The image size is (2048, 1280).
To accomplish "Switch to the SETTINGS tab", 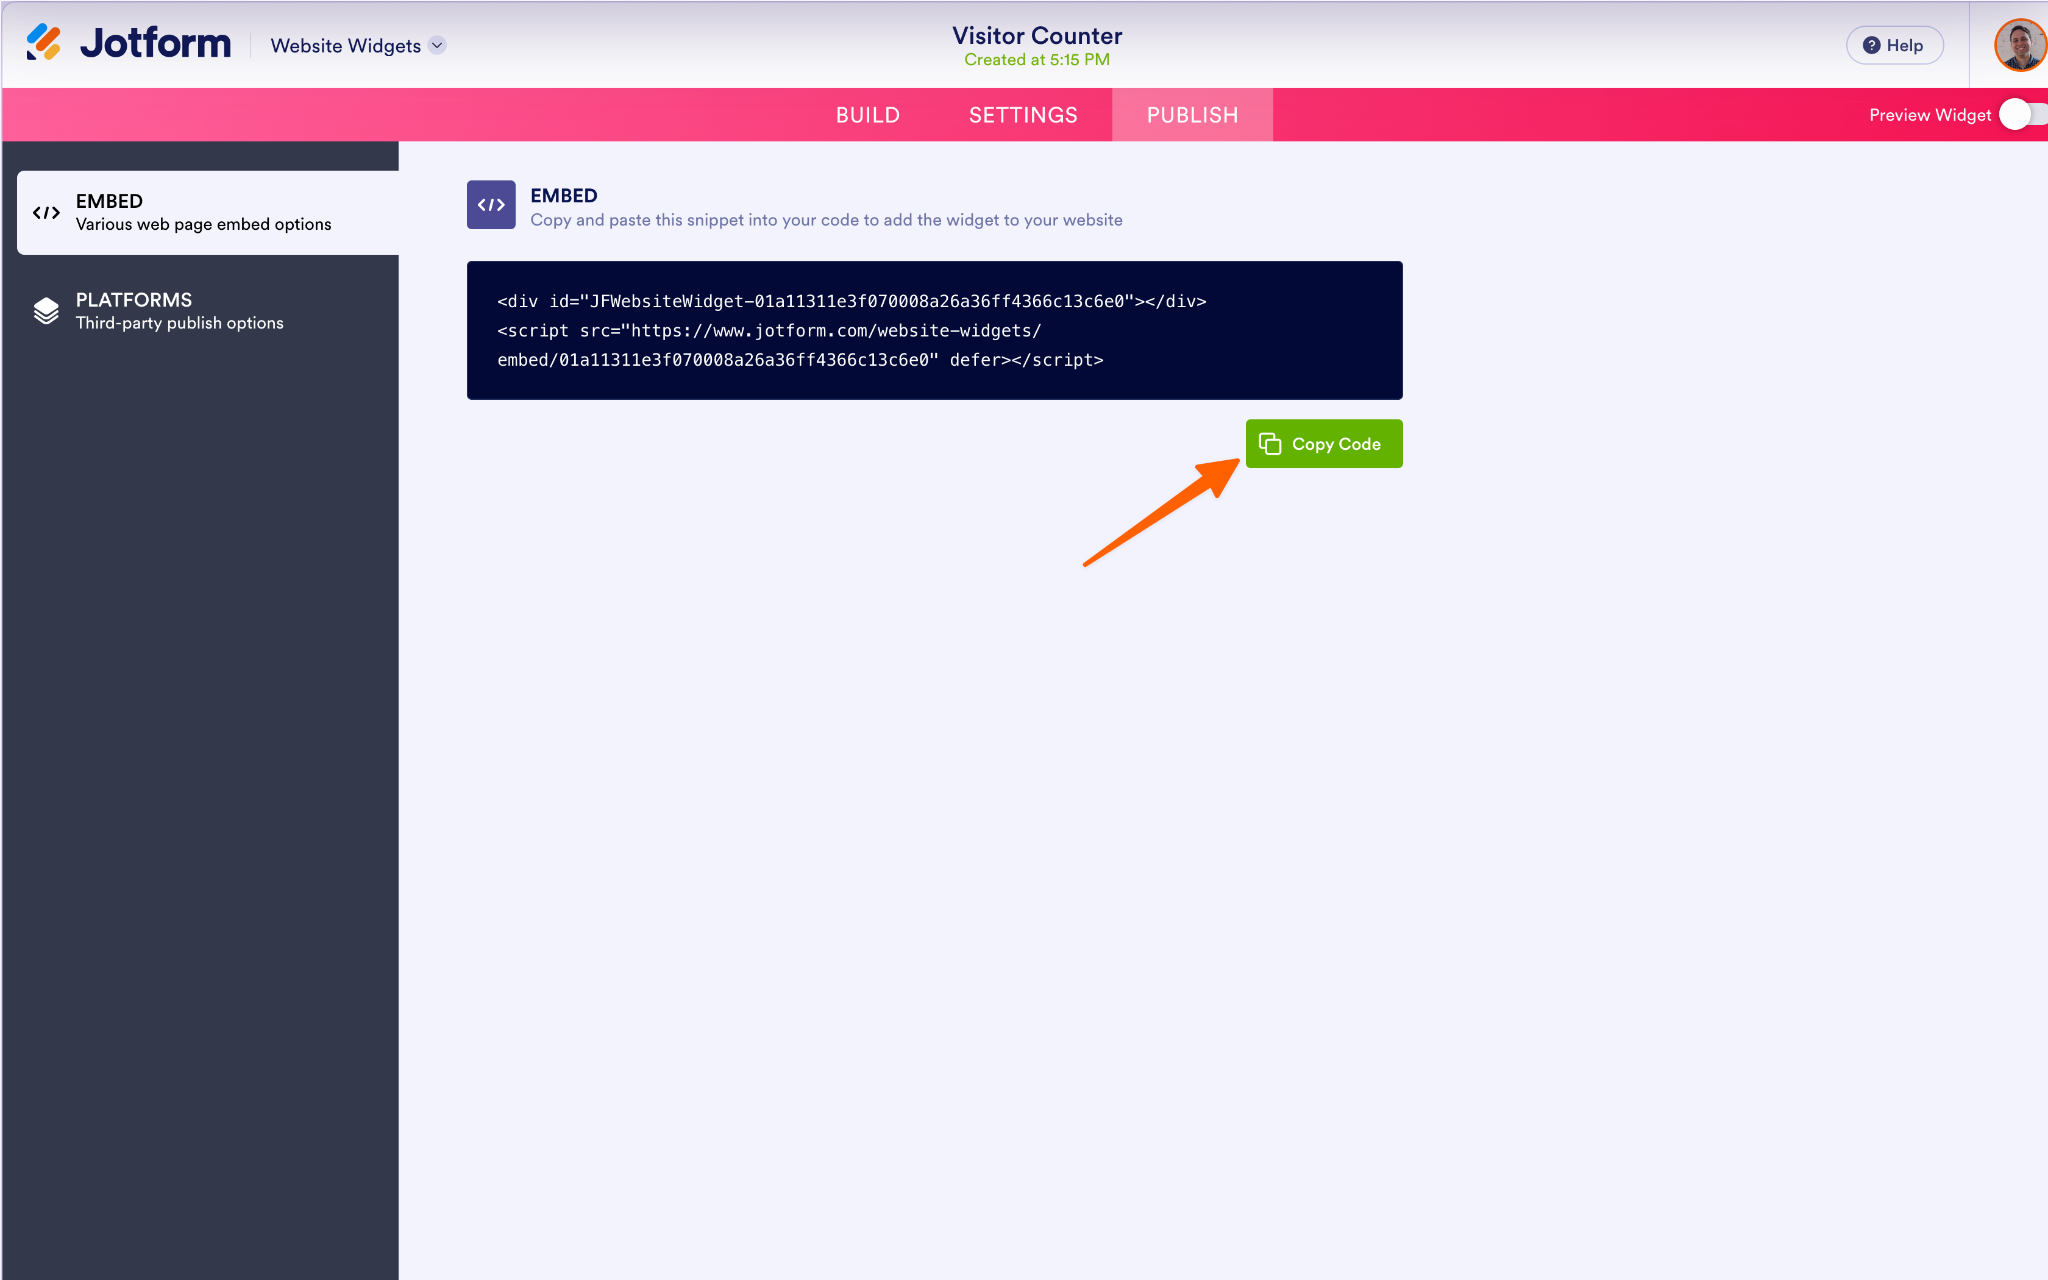I will (1023, 115).
